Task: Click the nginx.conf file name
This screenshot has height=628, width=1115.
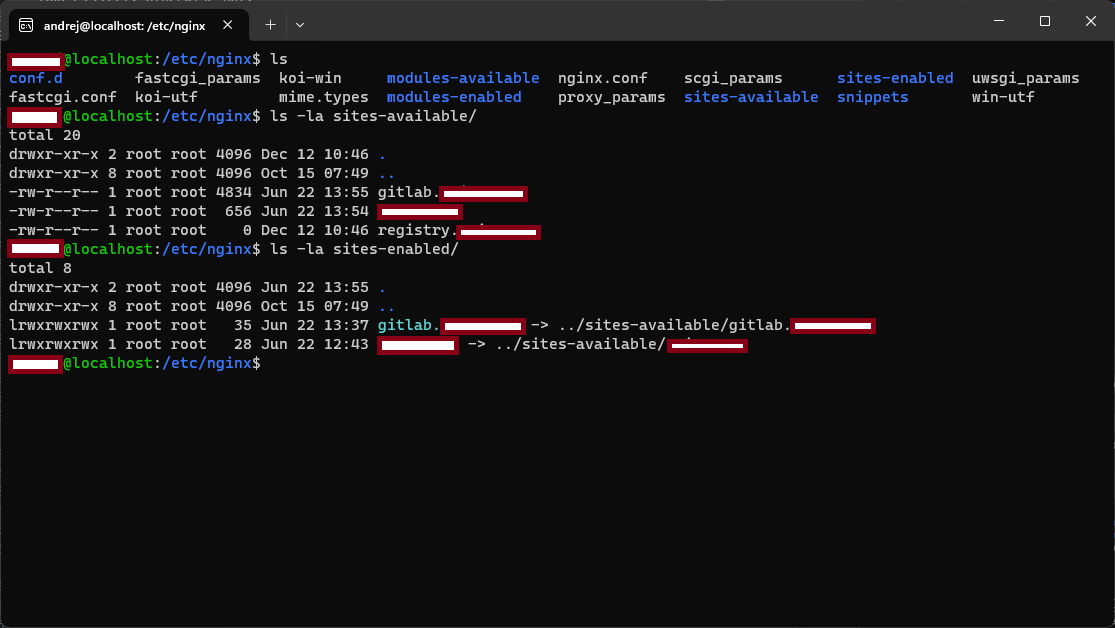Action: click(611, 77)
